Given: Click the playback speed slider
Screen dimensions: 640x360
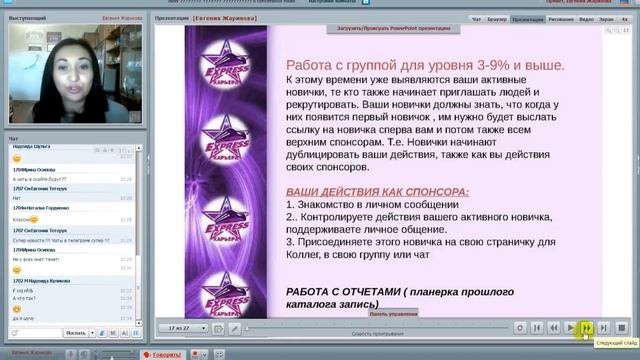Looking at the screenshot, I should 377,328.
